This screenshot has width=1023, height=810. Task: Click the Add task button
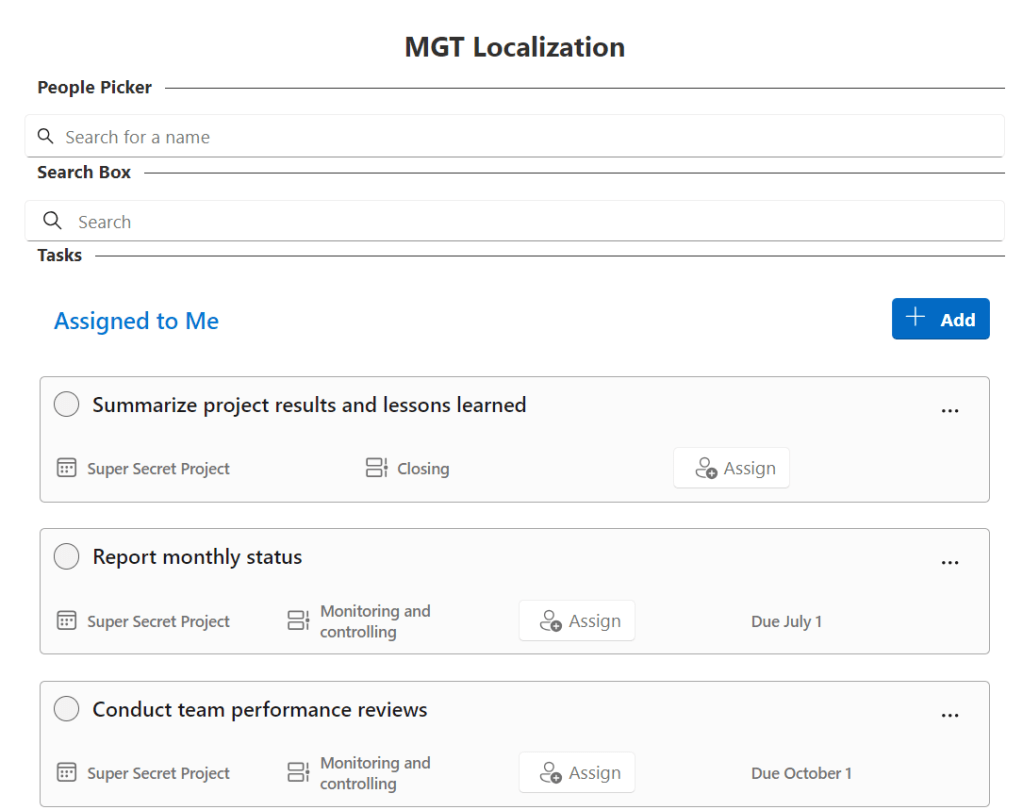coord(940,319)
